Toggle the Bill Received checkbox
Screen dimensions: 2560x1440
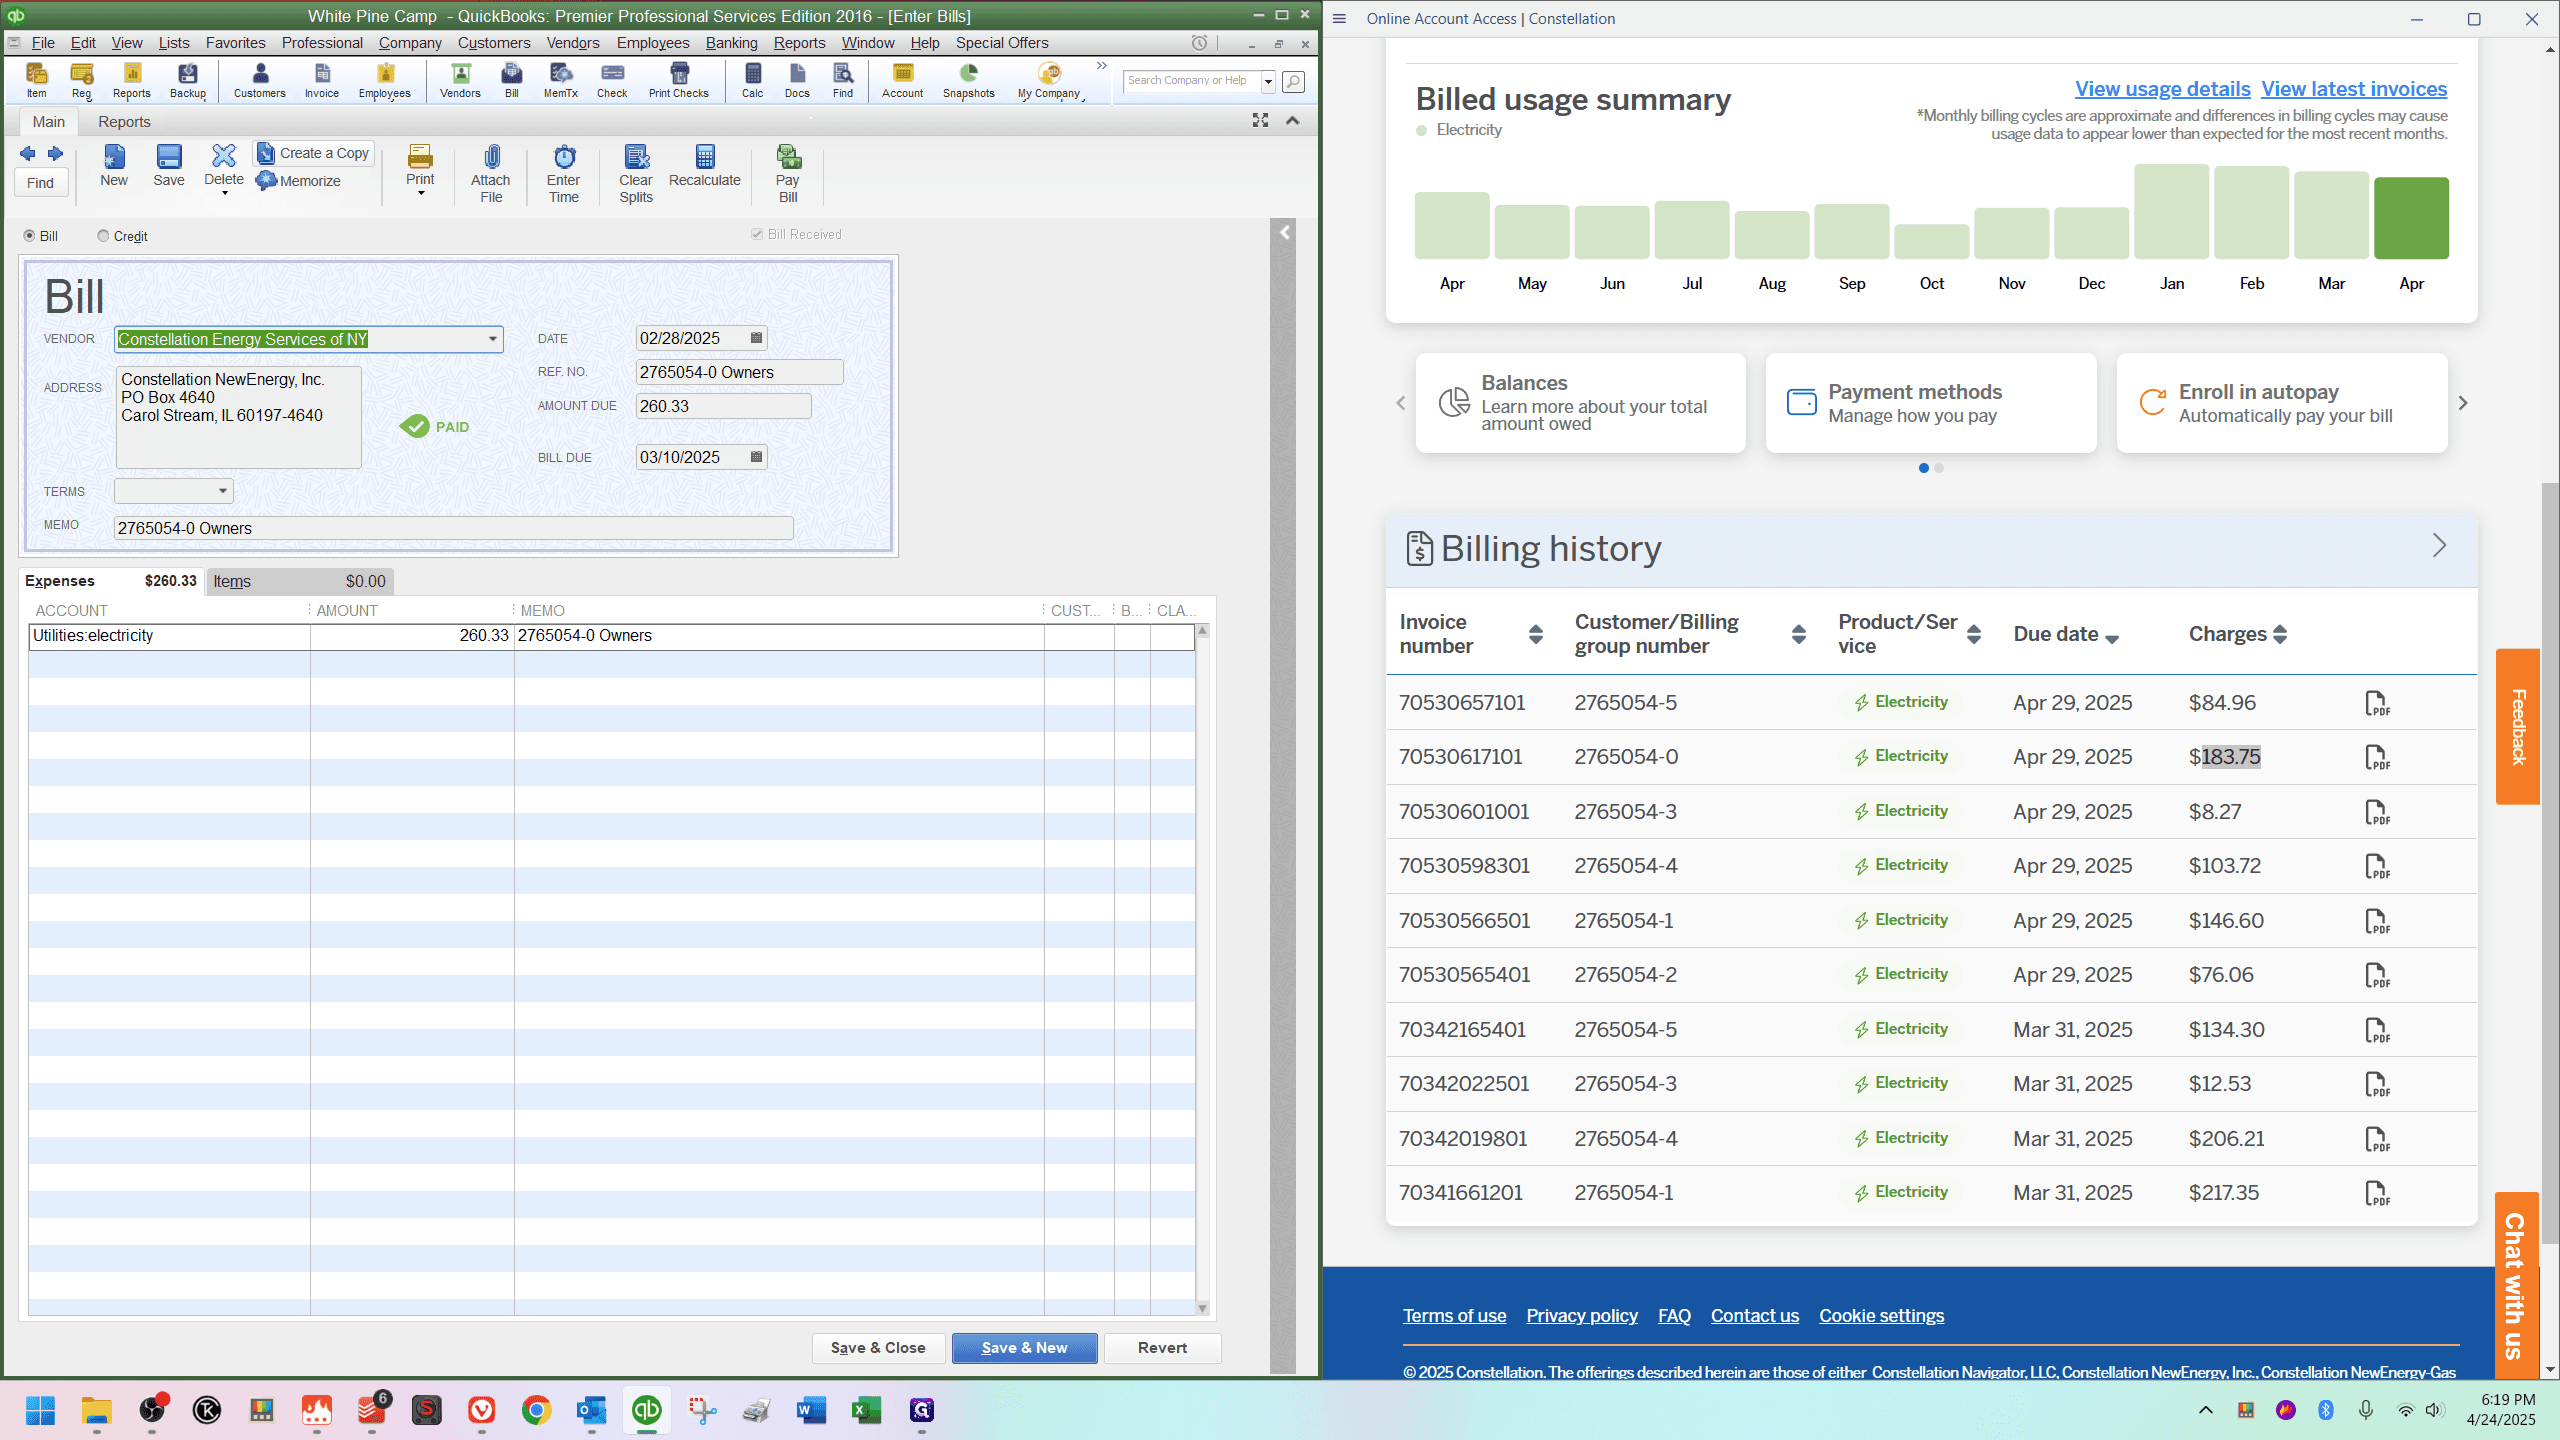click(x=757, y=234)
